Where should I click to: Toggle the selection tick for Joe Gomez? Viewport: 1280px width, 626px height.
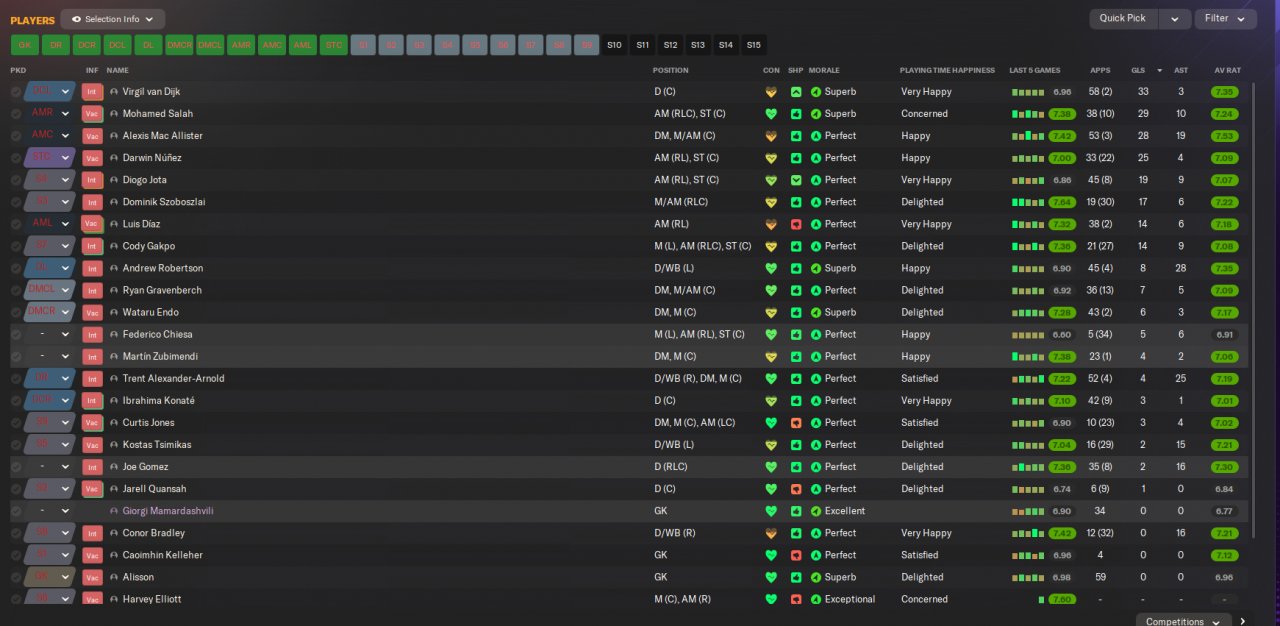(x=16, y=466)
